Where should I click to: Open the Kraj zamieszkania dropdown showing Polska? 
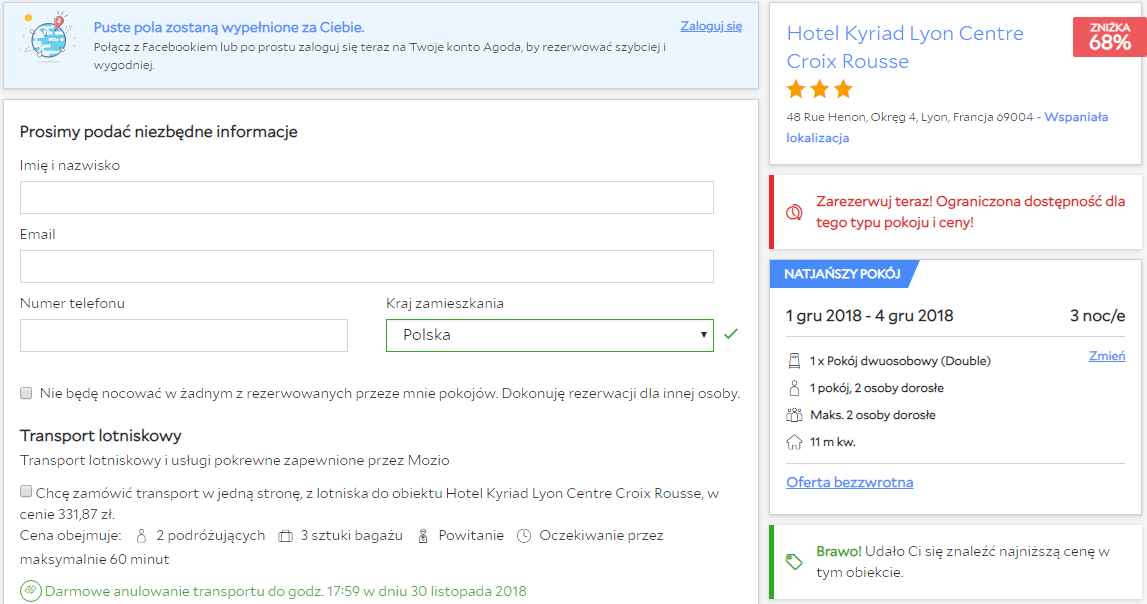pyautogui.click(x=549, y=335)
